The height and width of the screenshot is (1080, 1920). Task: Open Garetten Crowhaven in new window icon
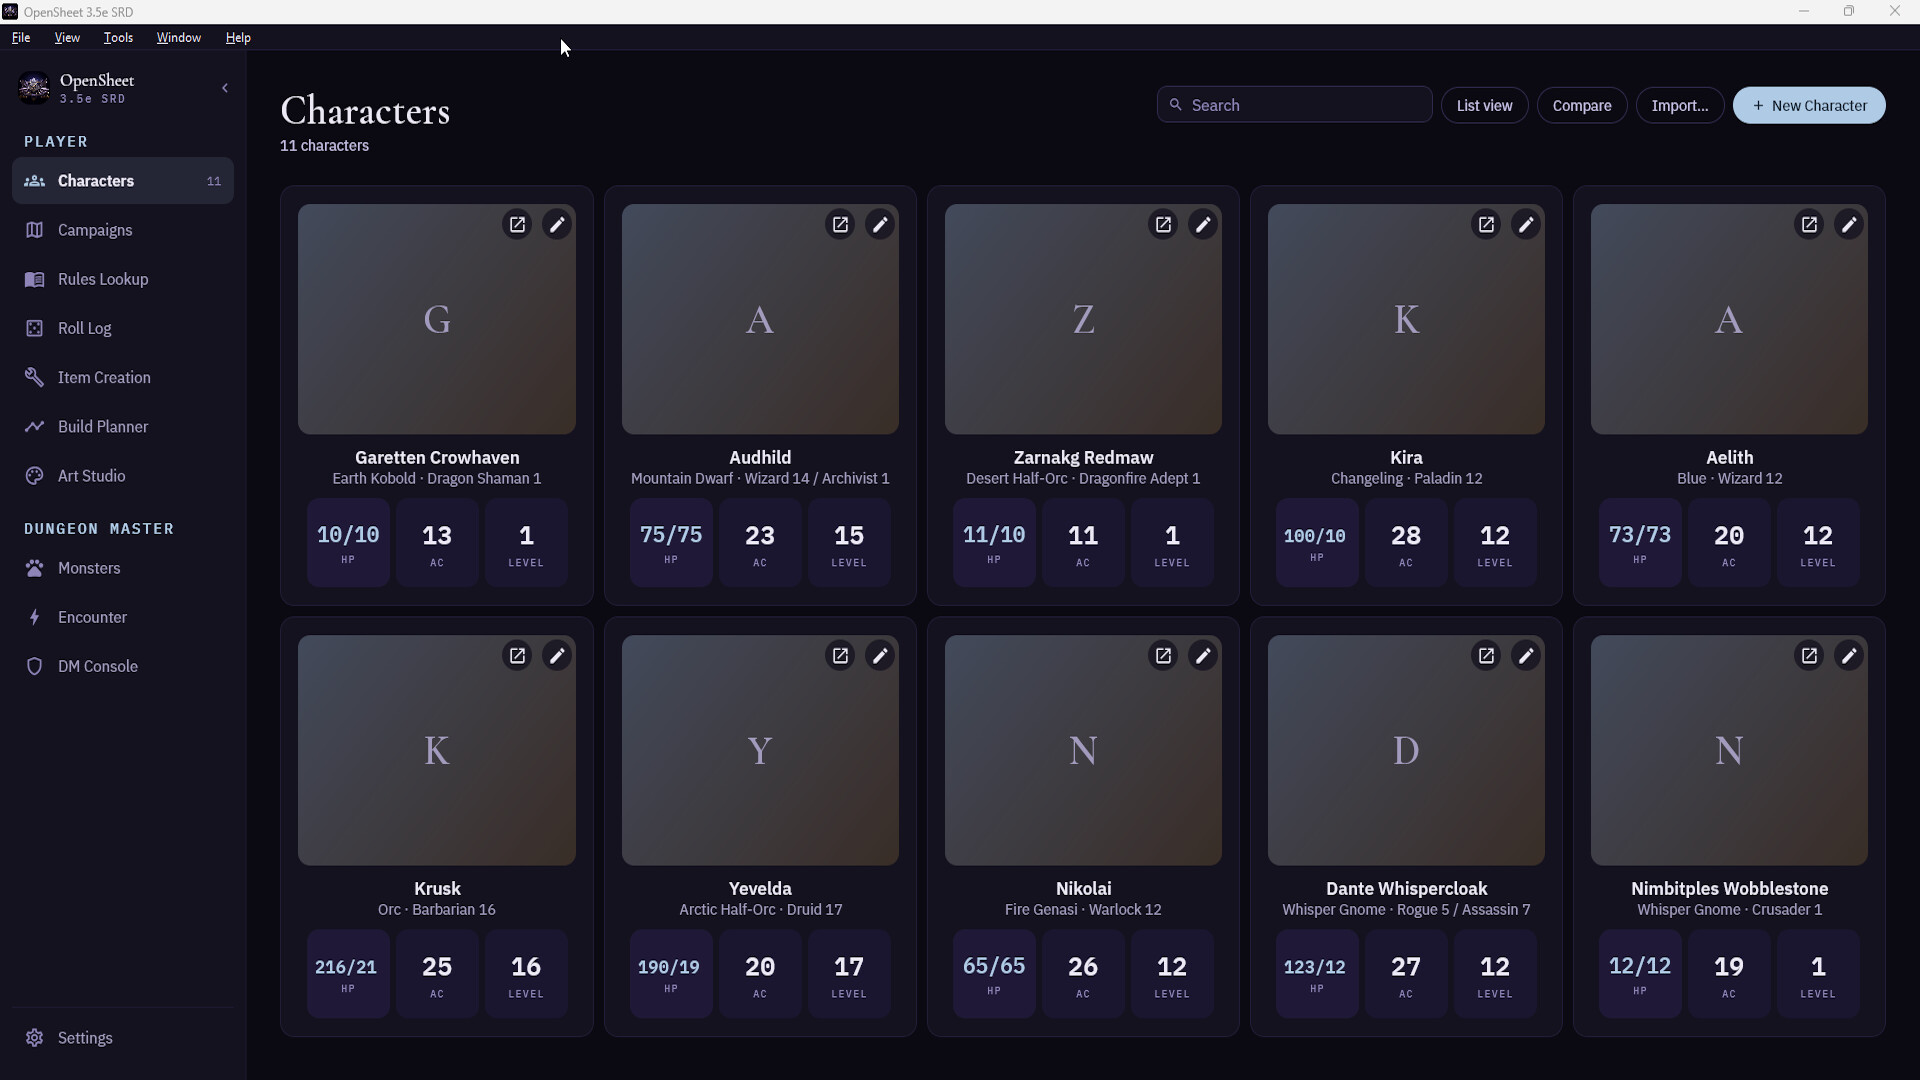pos(517,225)
